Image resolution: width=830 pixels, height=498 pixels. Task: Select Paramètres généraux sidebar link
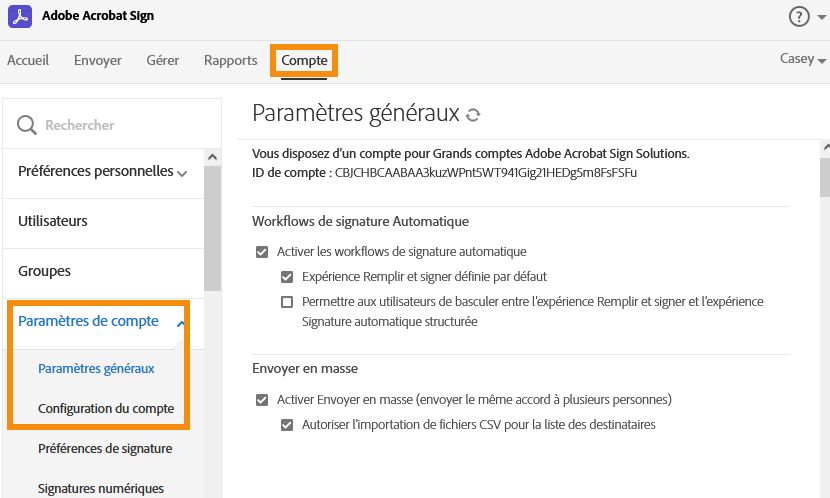point(96,369)
